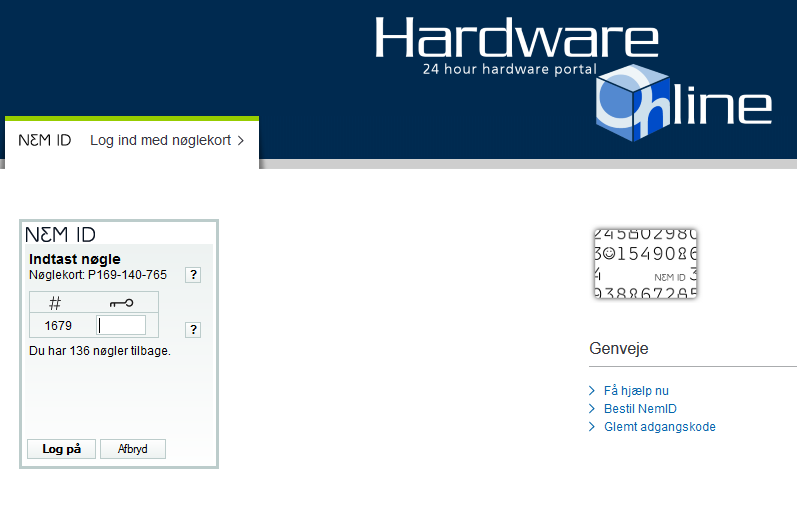Open the Få hjælp nu link
Image resolution: width=797 pixels, height=524 pixels.
(x=636, y=391)
